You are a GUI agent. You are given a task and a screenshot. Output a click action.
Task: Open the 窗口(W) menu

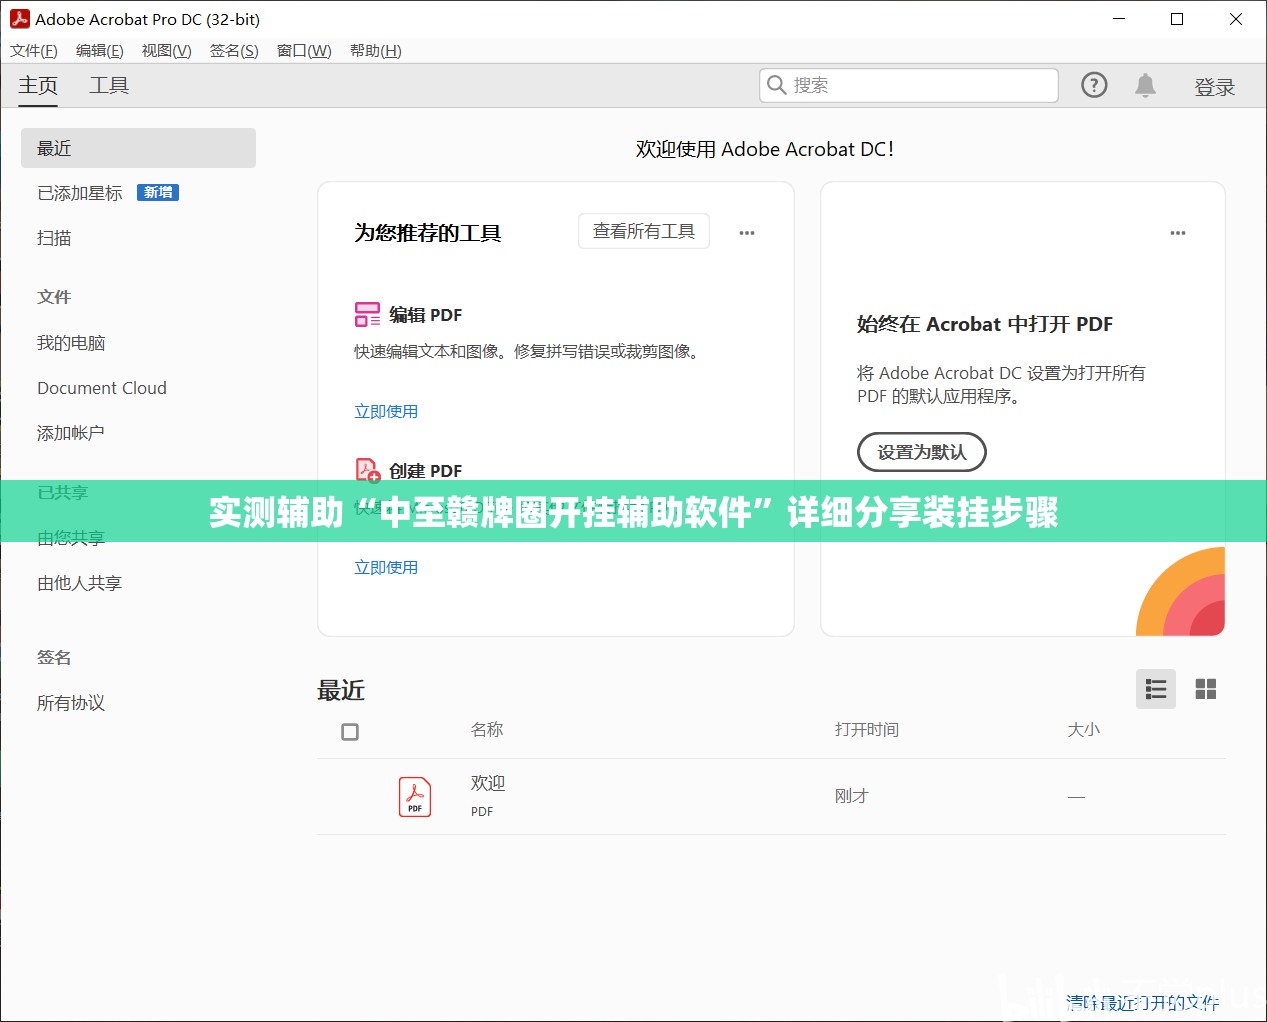pyautogui.click(x=304, y=51)
